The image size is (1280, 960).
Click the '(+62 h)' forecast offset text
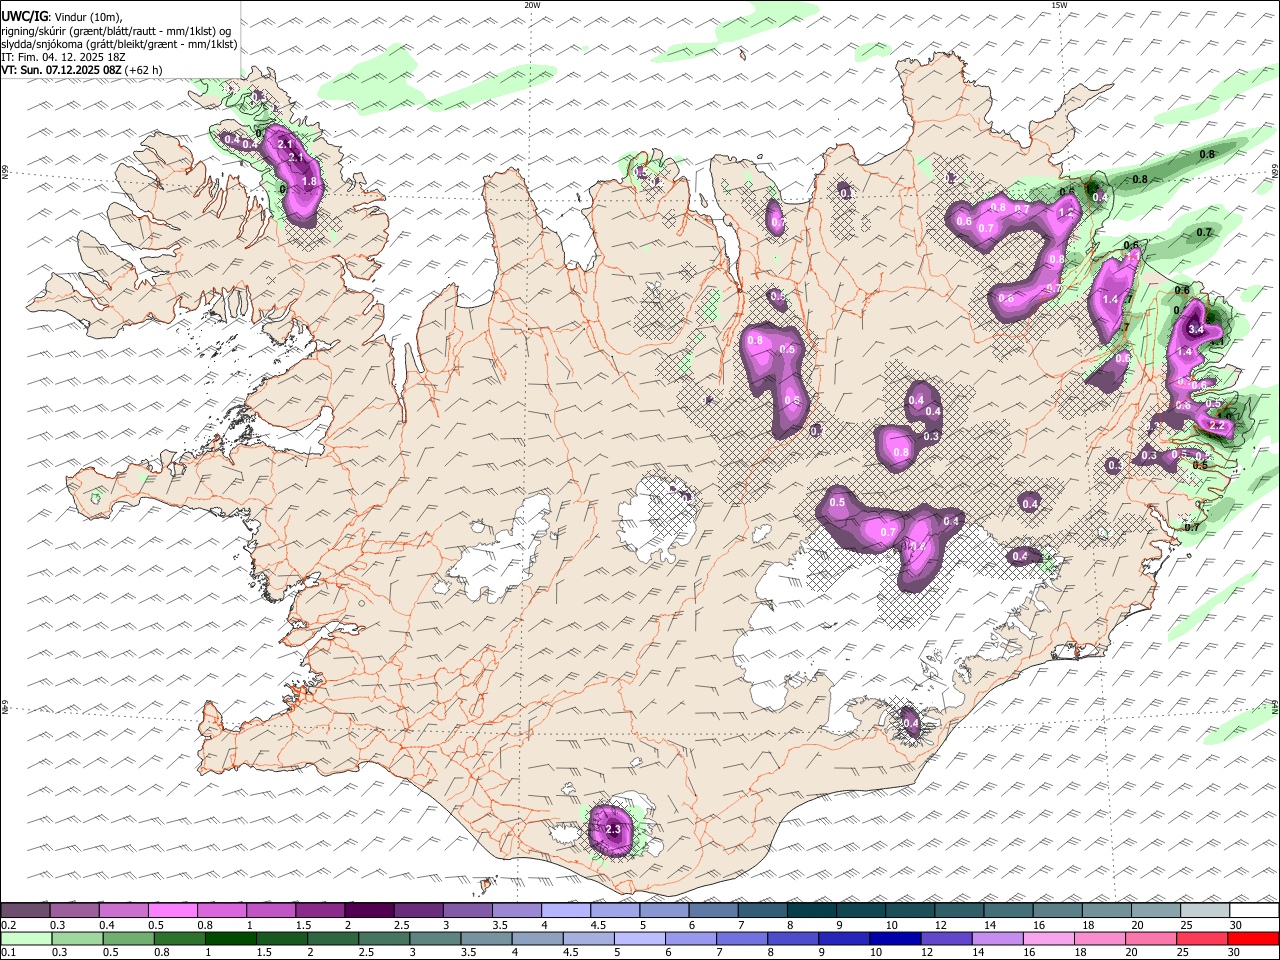[x=144, y=70]
